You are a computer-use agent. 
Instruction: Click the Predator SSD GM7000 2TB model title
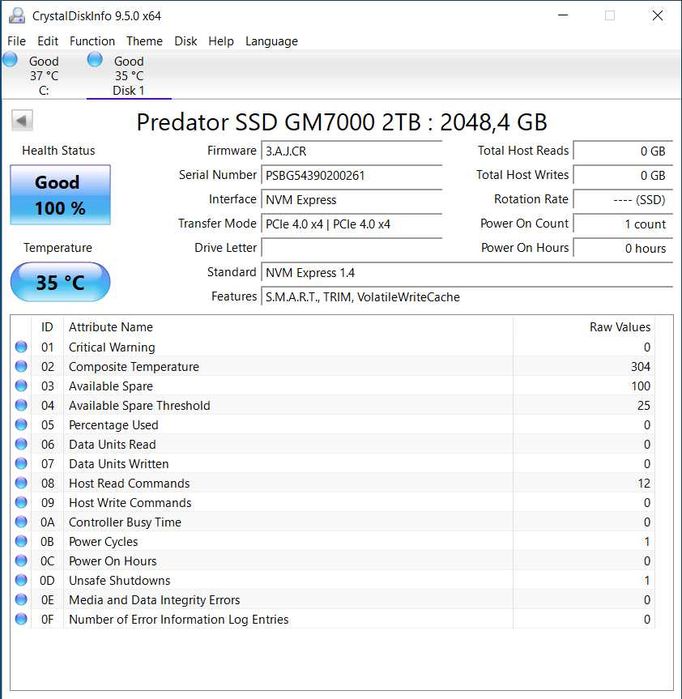pyautogui.click(x=341, y=122)
